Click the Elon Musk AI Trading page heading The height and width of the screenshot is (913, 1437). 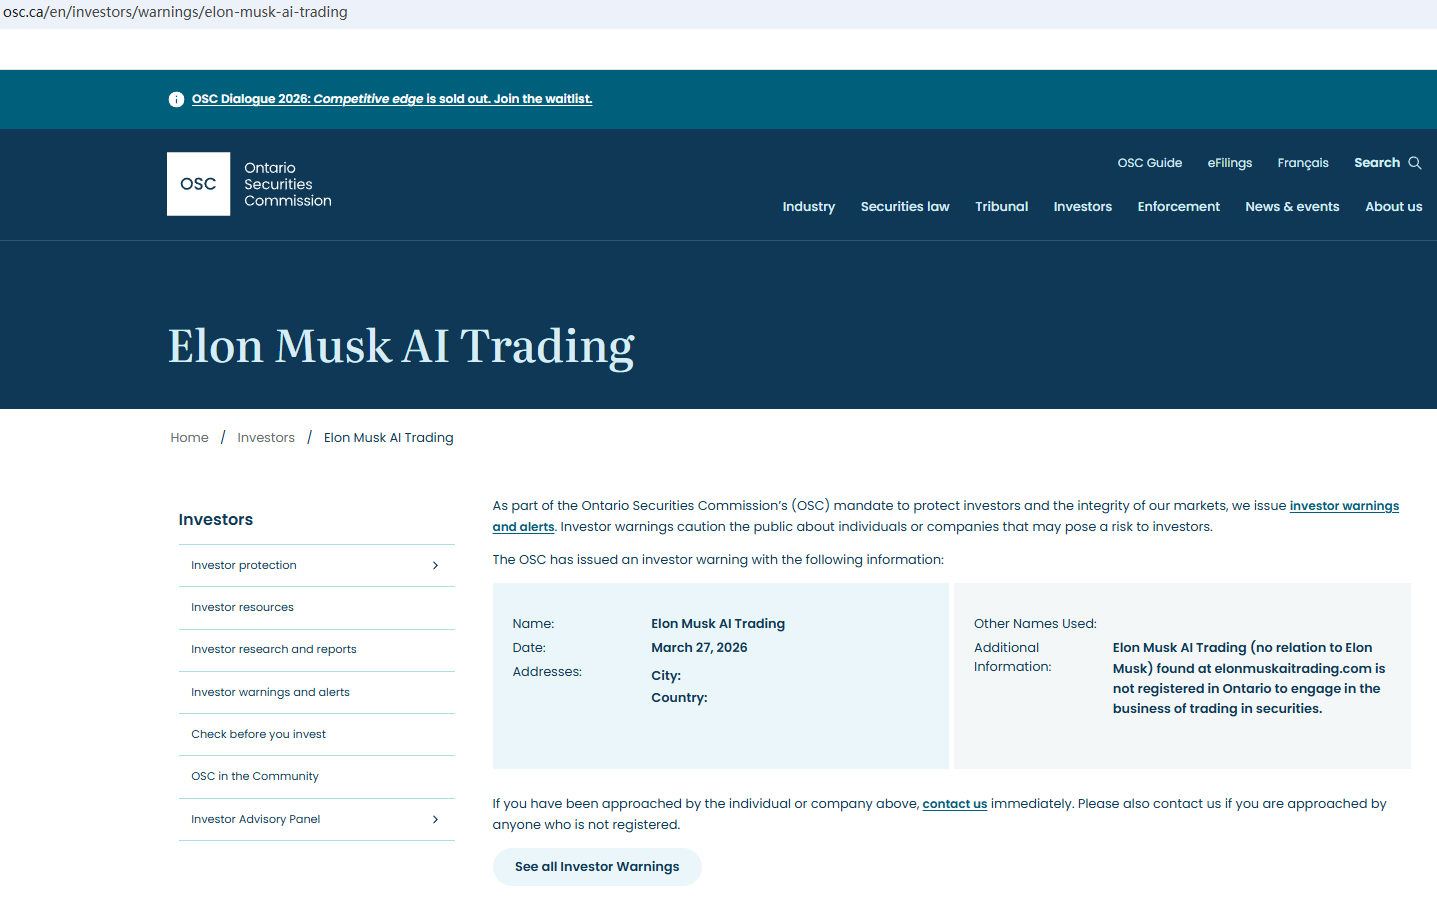401,346
